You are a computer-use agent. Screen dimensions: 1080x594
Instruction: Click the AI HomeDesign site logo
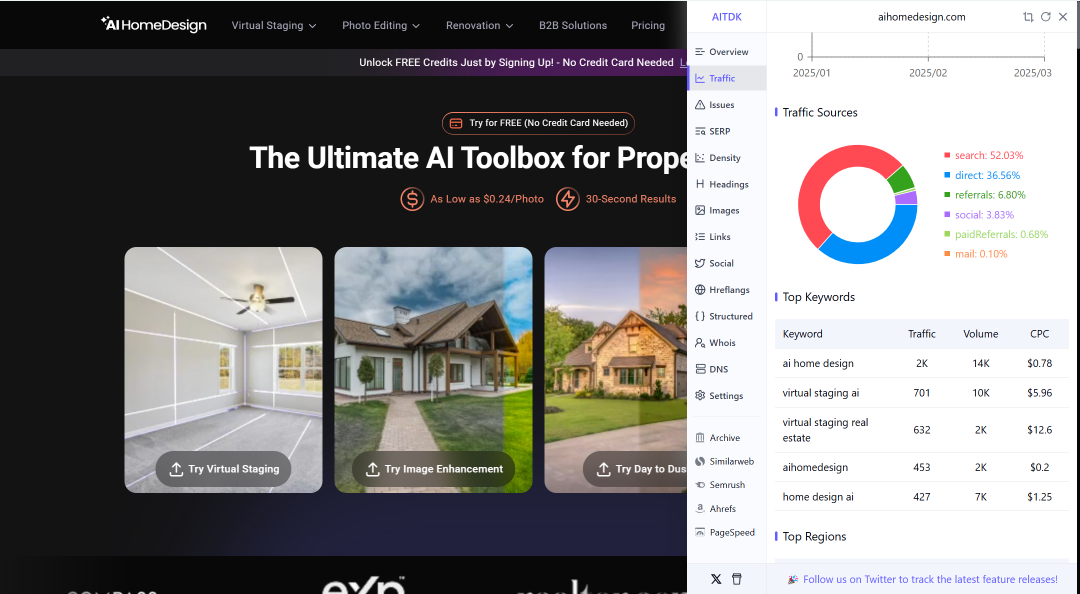[154, 25]
